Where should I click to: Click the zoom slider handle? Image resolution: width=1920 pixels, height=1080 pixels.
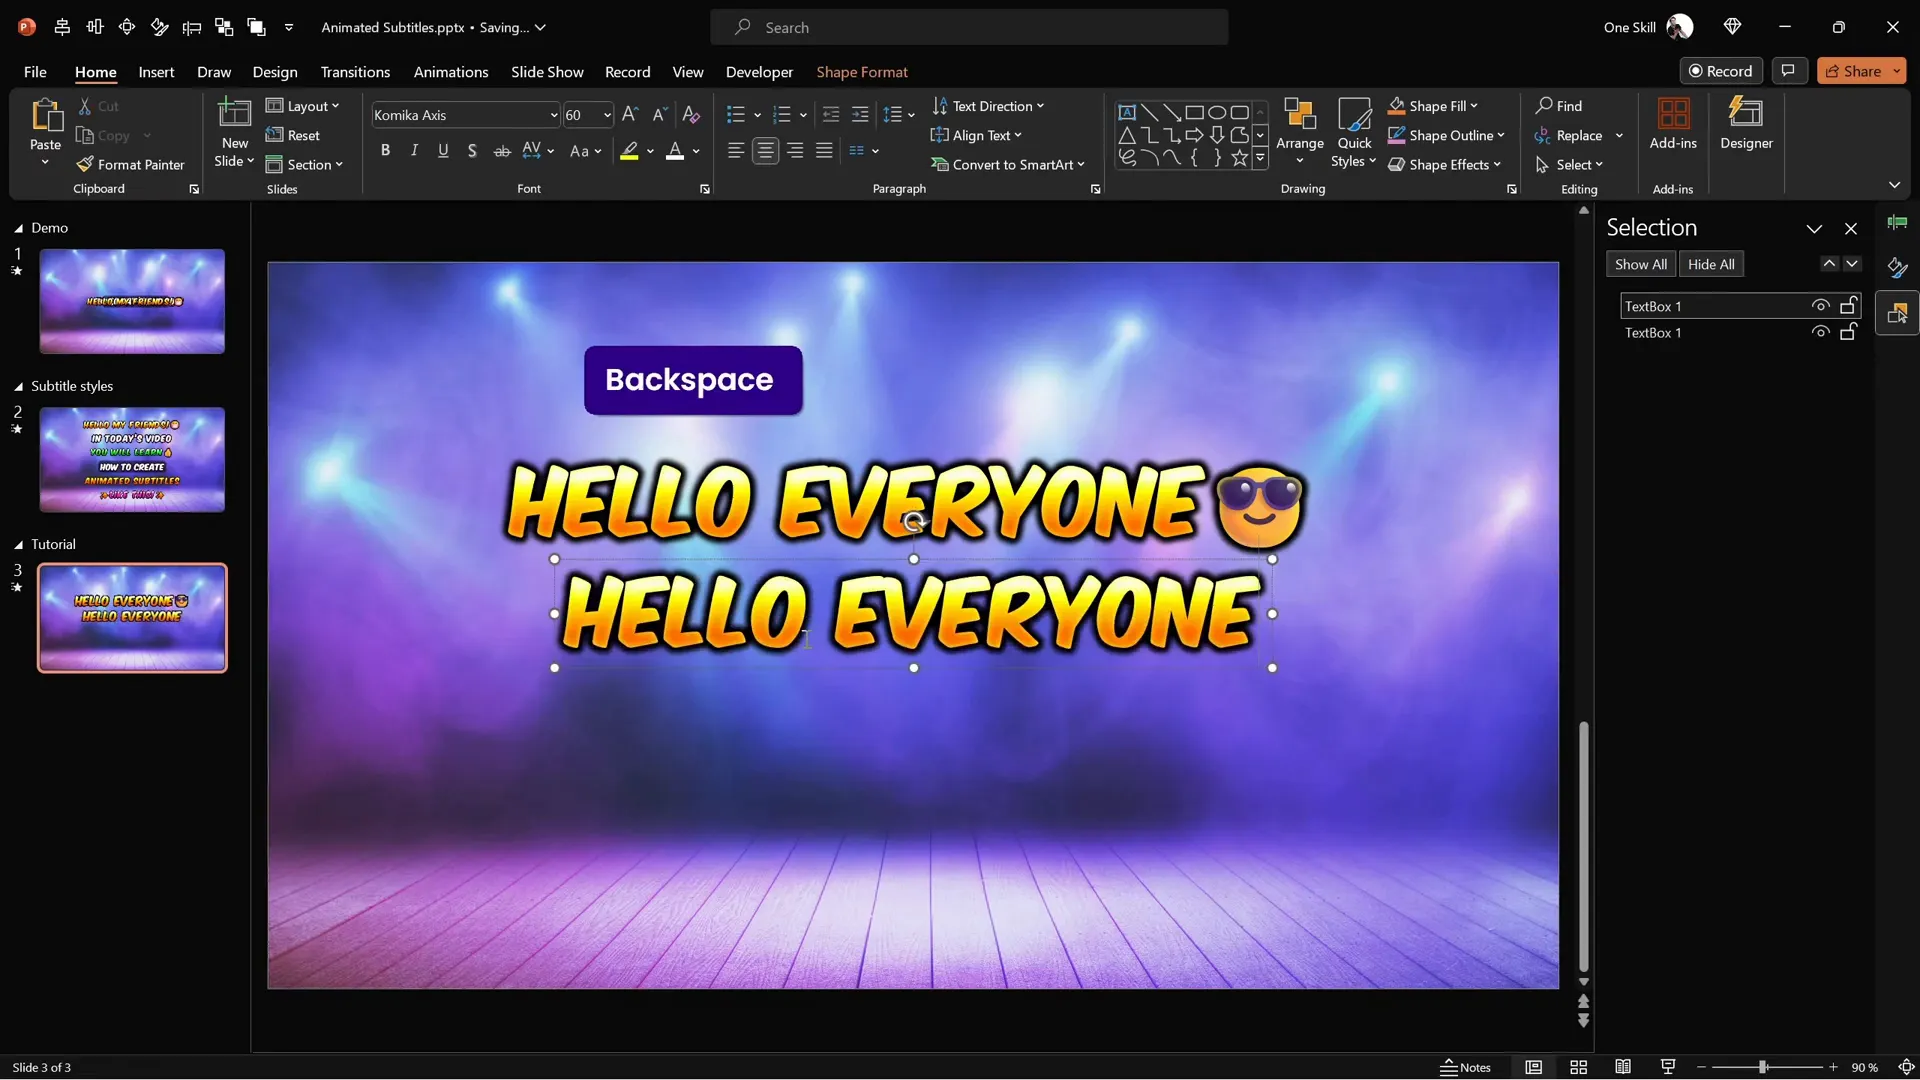point(1763,1067)
